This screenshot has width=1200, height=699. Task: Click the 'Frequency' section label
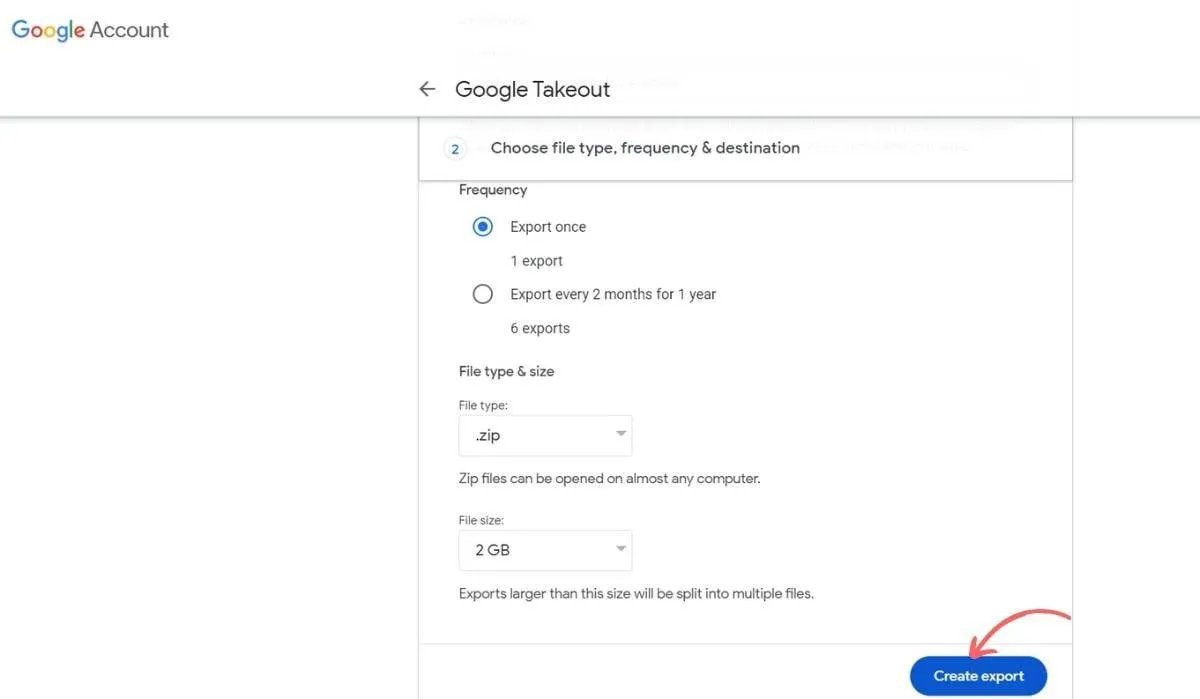[x=493, y=189]
